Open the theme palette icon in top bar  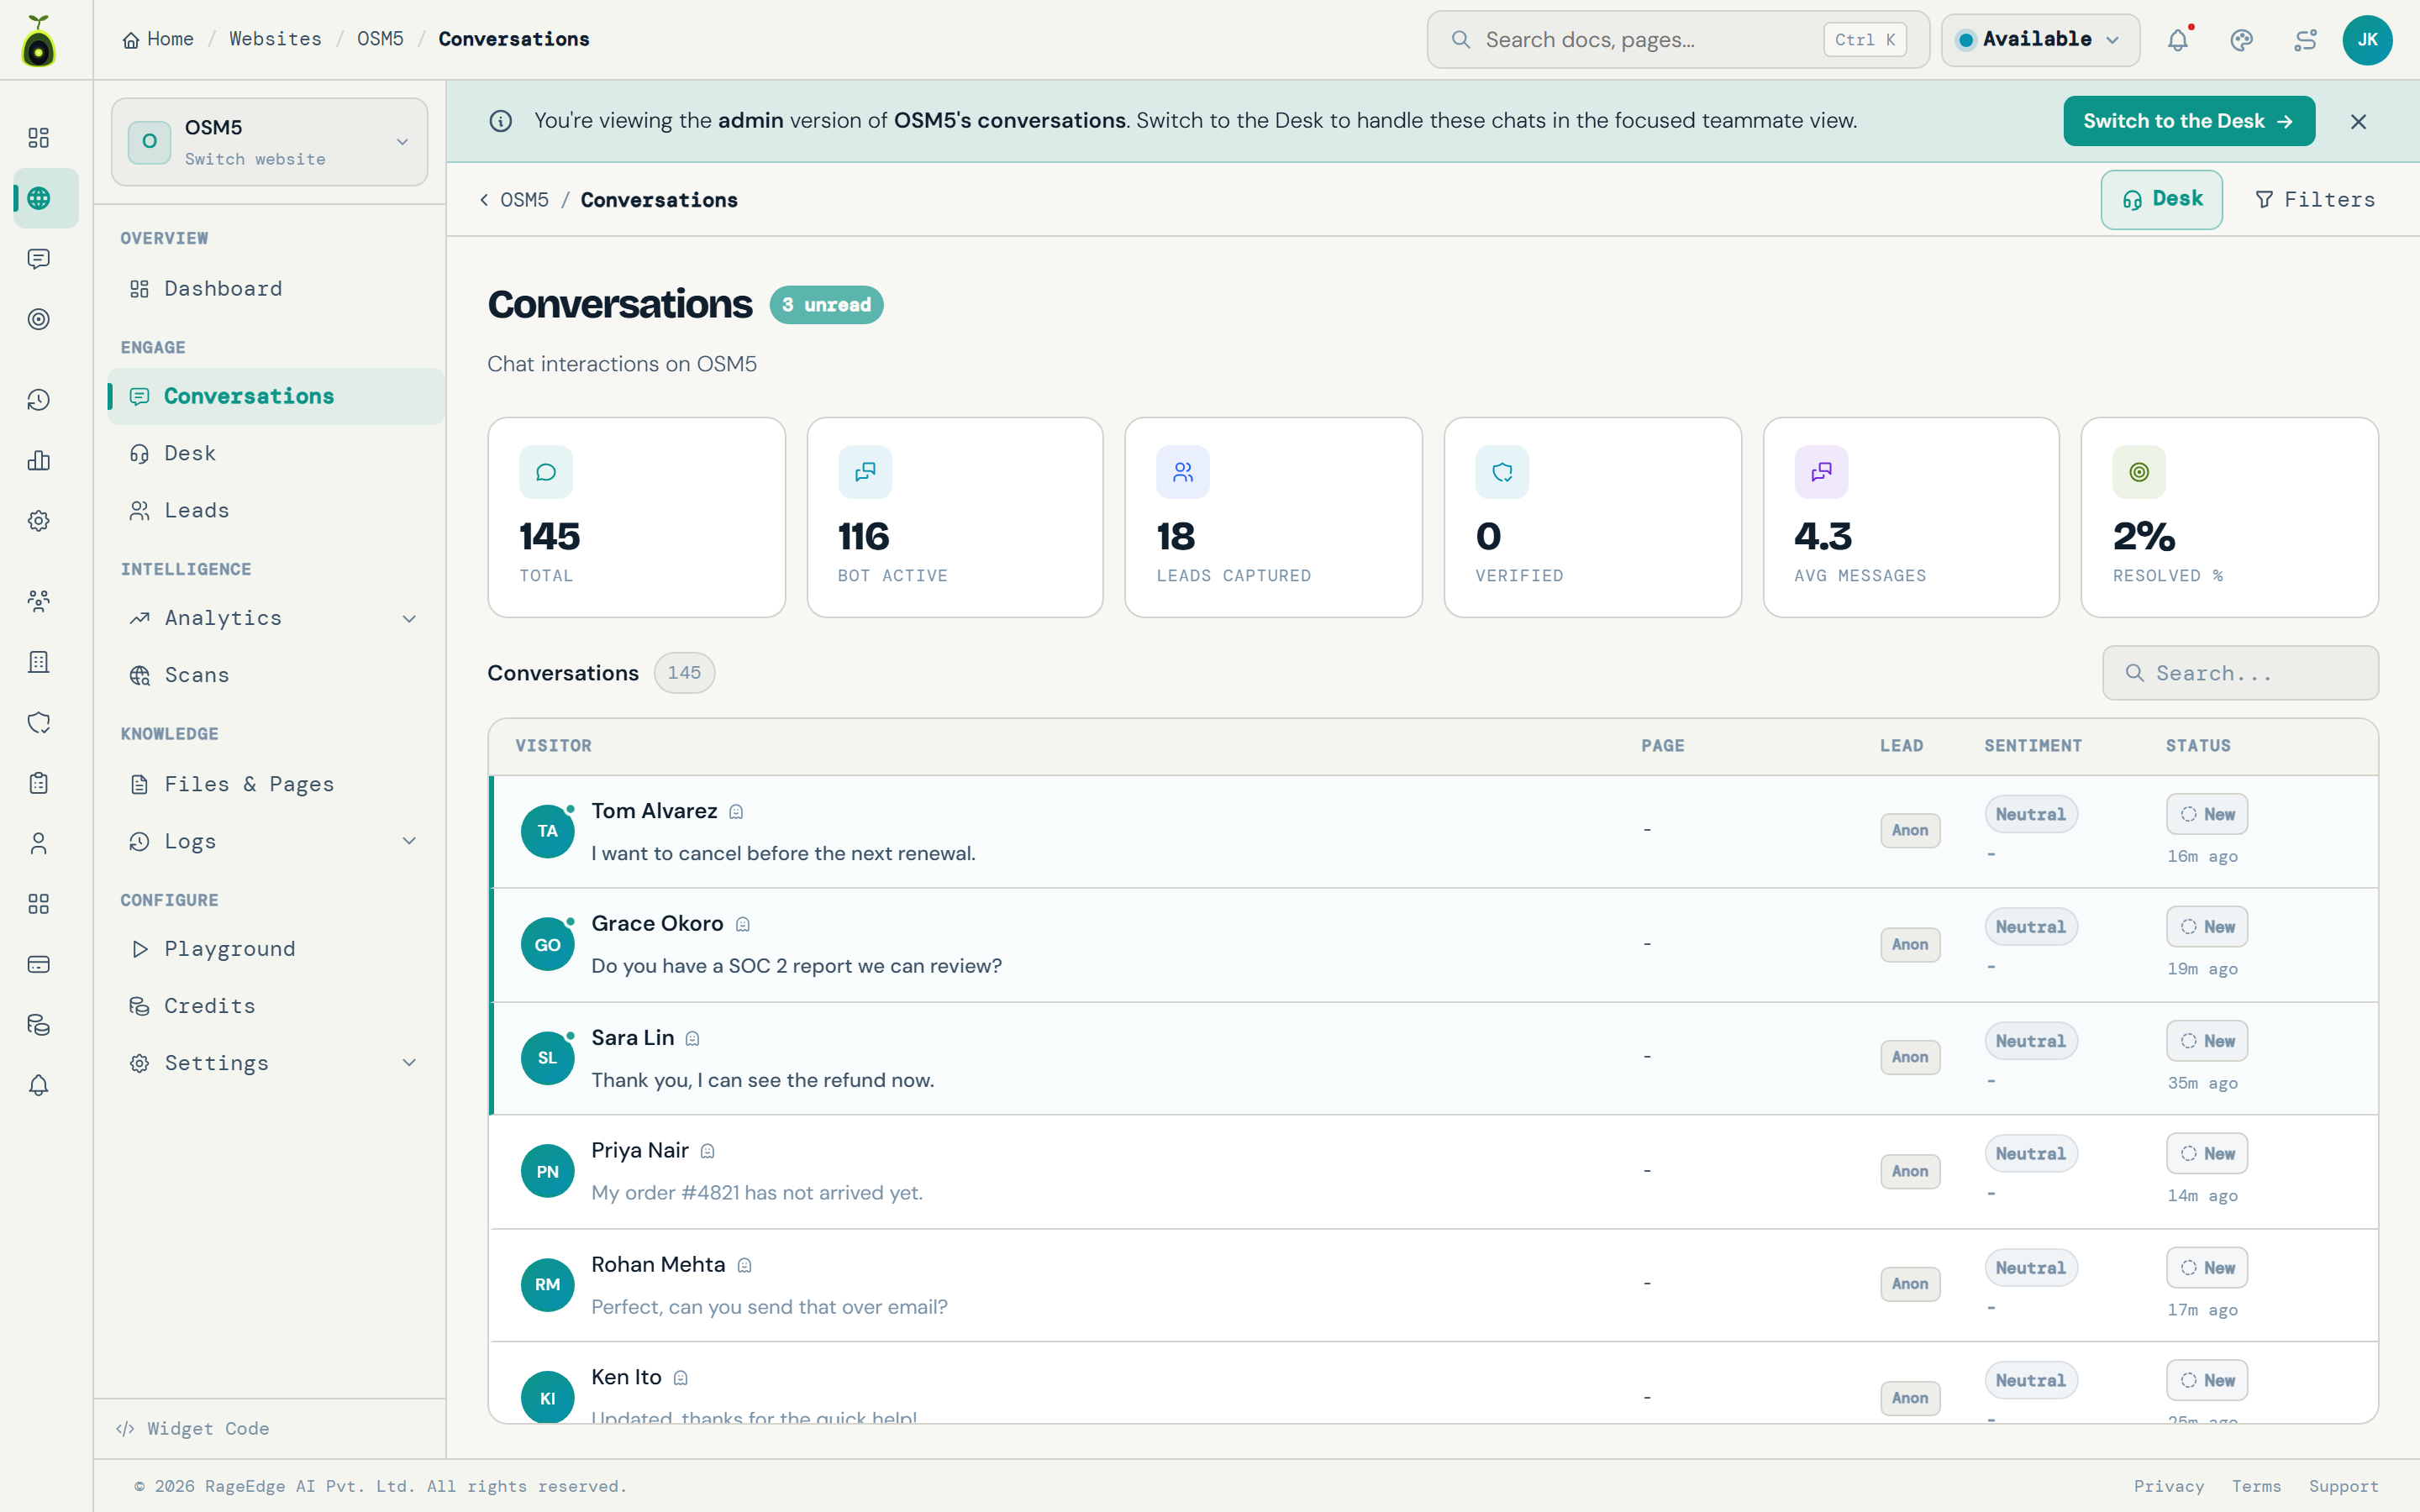coord(2241,40)
